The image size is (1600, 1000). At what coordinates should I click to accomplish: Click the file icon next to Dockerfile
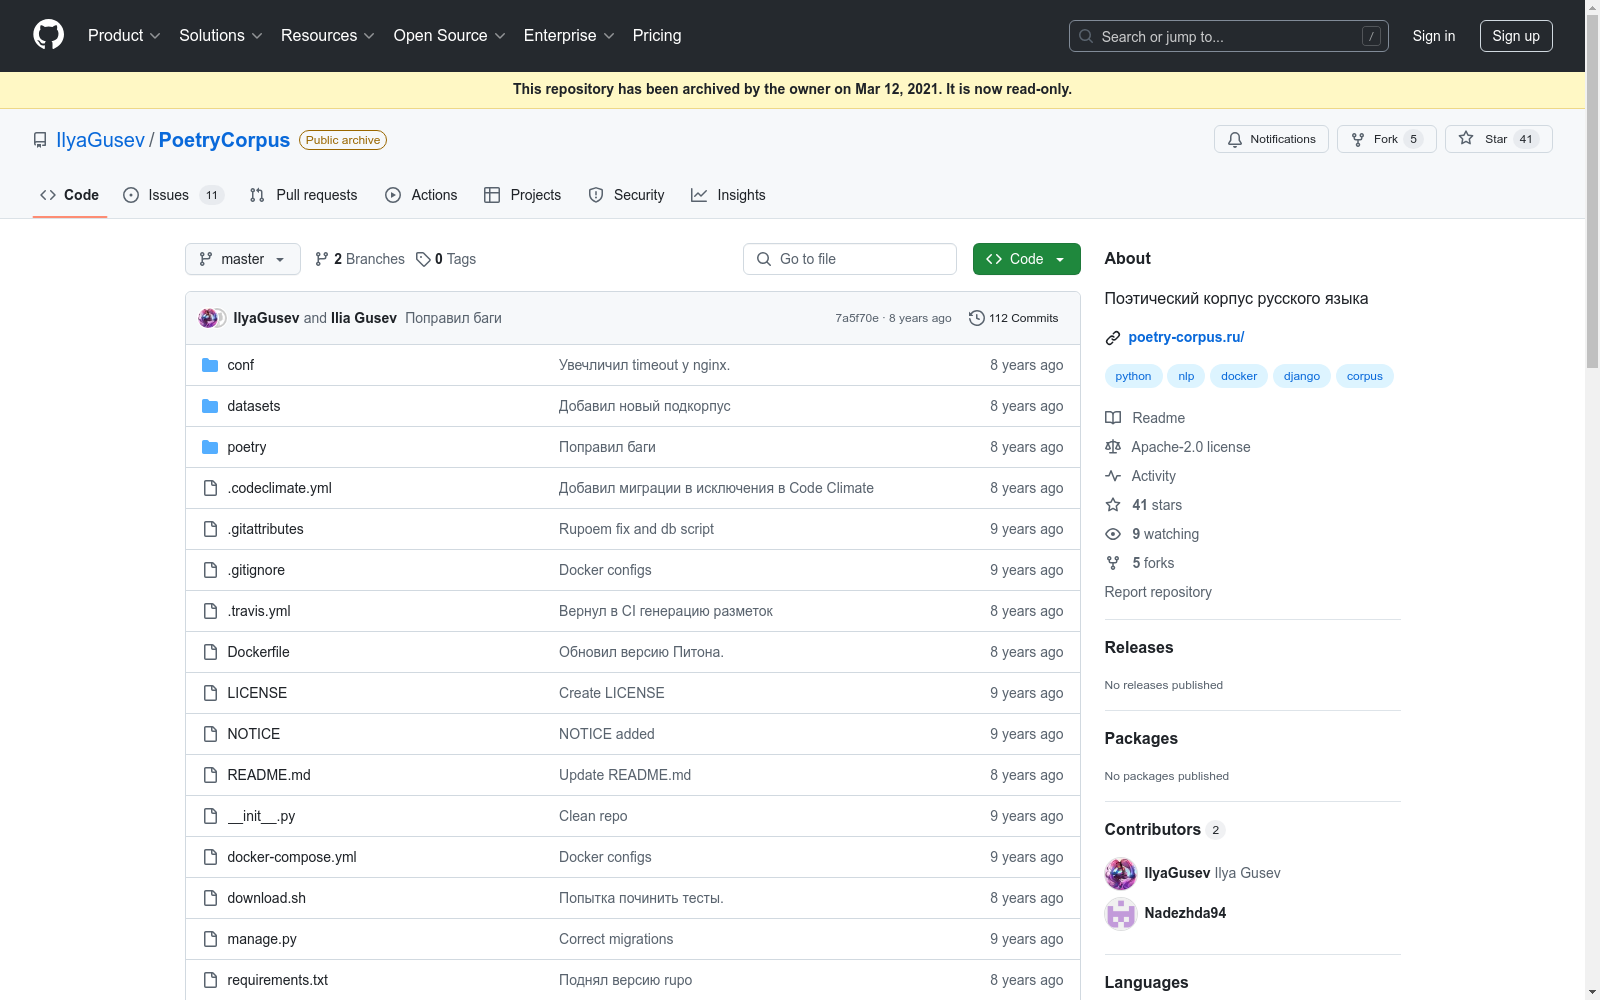(210, 652)
